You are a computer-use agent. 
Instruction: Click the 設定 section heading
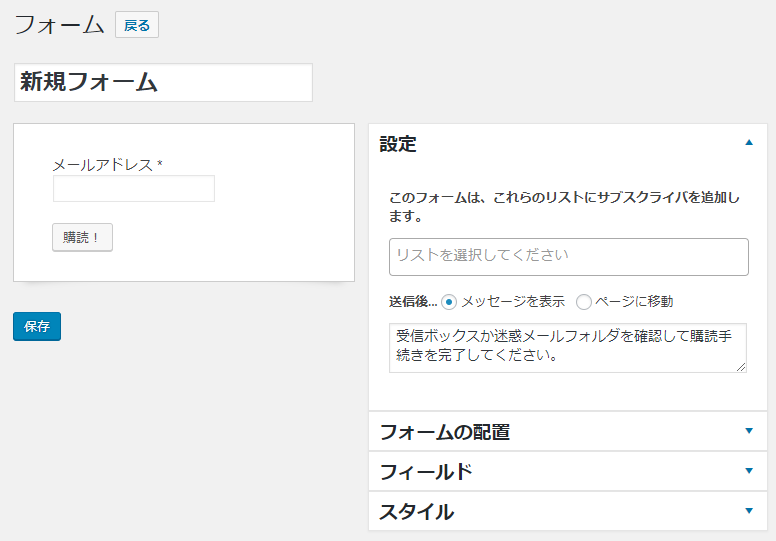pos(398,144)
